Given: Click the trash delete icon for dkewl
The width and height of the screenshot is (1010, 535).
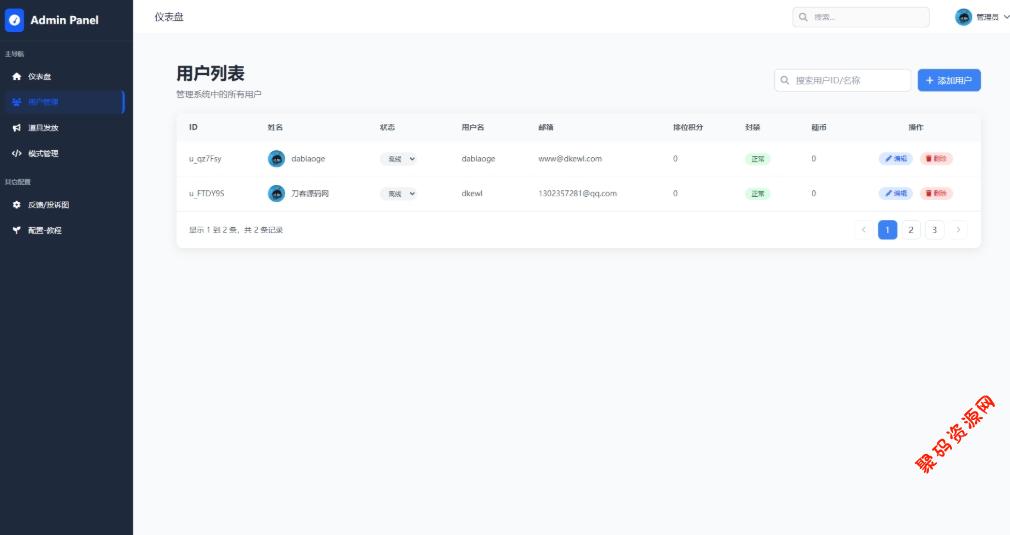Looking at the screenshot, I should click(928, 193).
